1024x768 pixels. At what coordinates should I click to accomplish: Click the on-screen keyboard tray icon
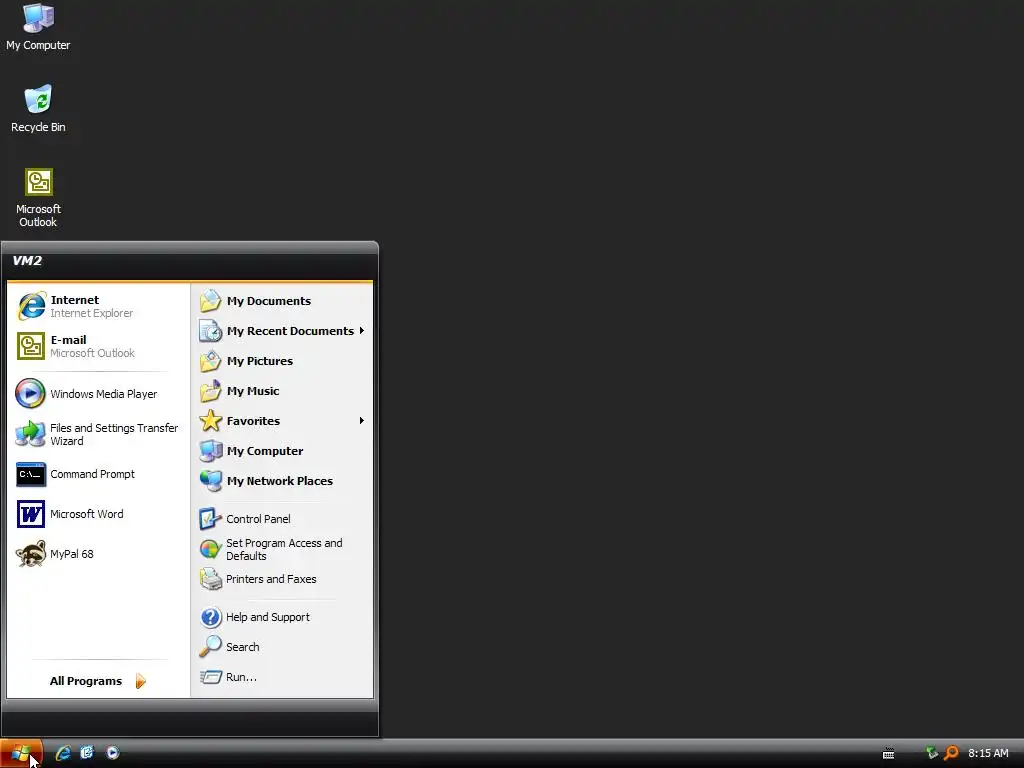click(888, 753)
